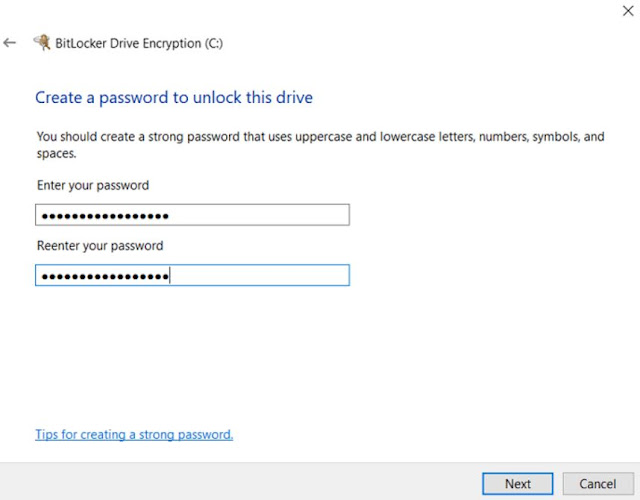
Task: Click the 'BitLocker Drive Encryption (C:)' title text
Action: tap(139, 43)
